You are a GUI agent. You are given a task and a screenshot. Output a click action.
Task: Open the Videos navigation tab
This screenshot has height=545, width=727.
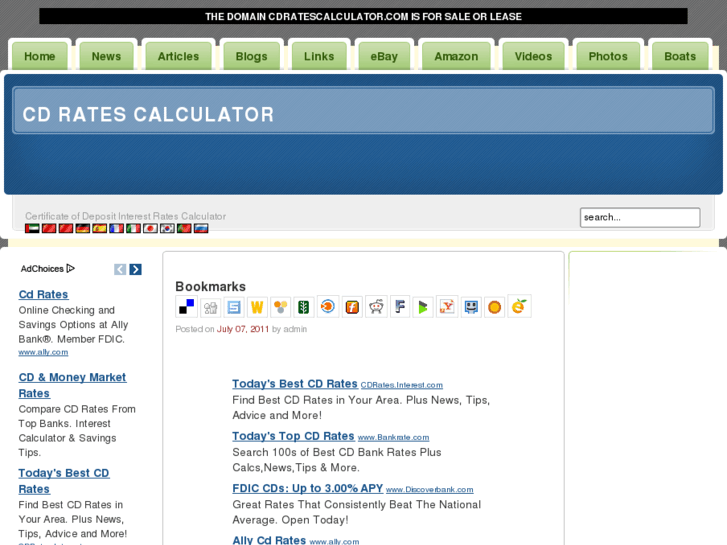pyautogui.click(x=533, y=56)
